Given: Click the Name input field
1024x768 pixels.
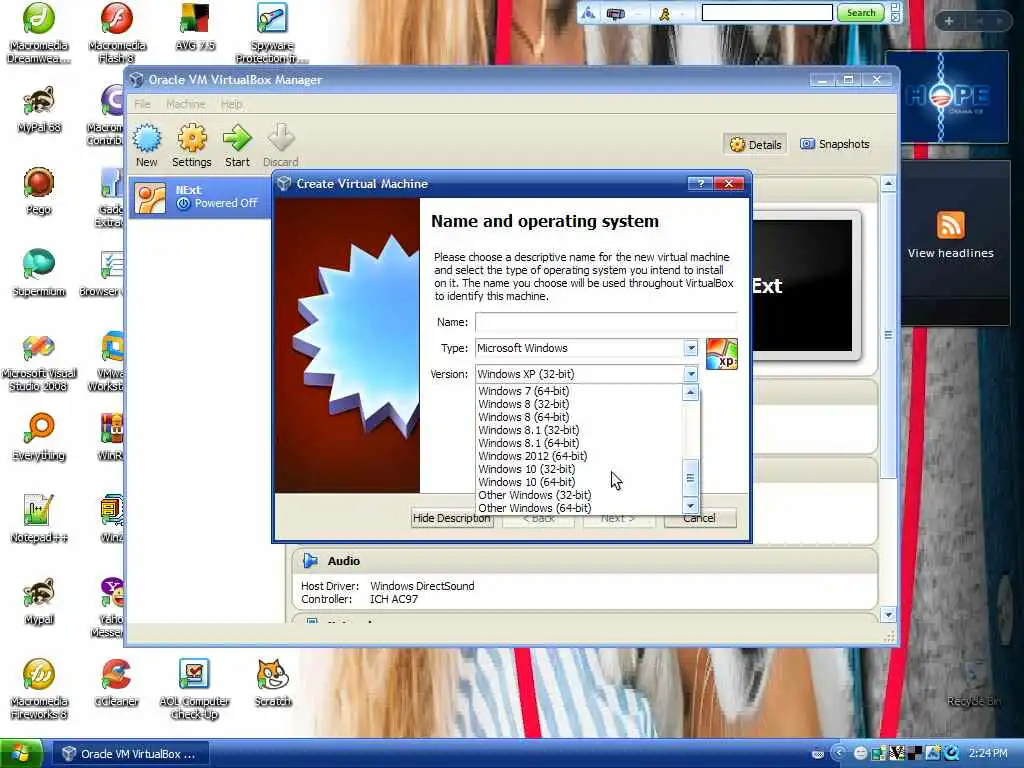Looking at the screenshot, I should pos(605,322).
